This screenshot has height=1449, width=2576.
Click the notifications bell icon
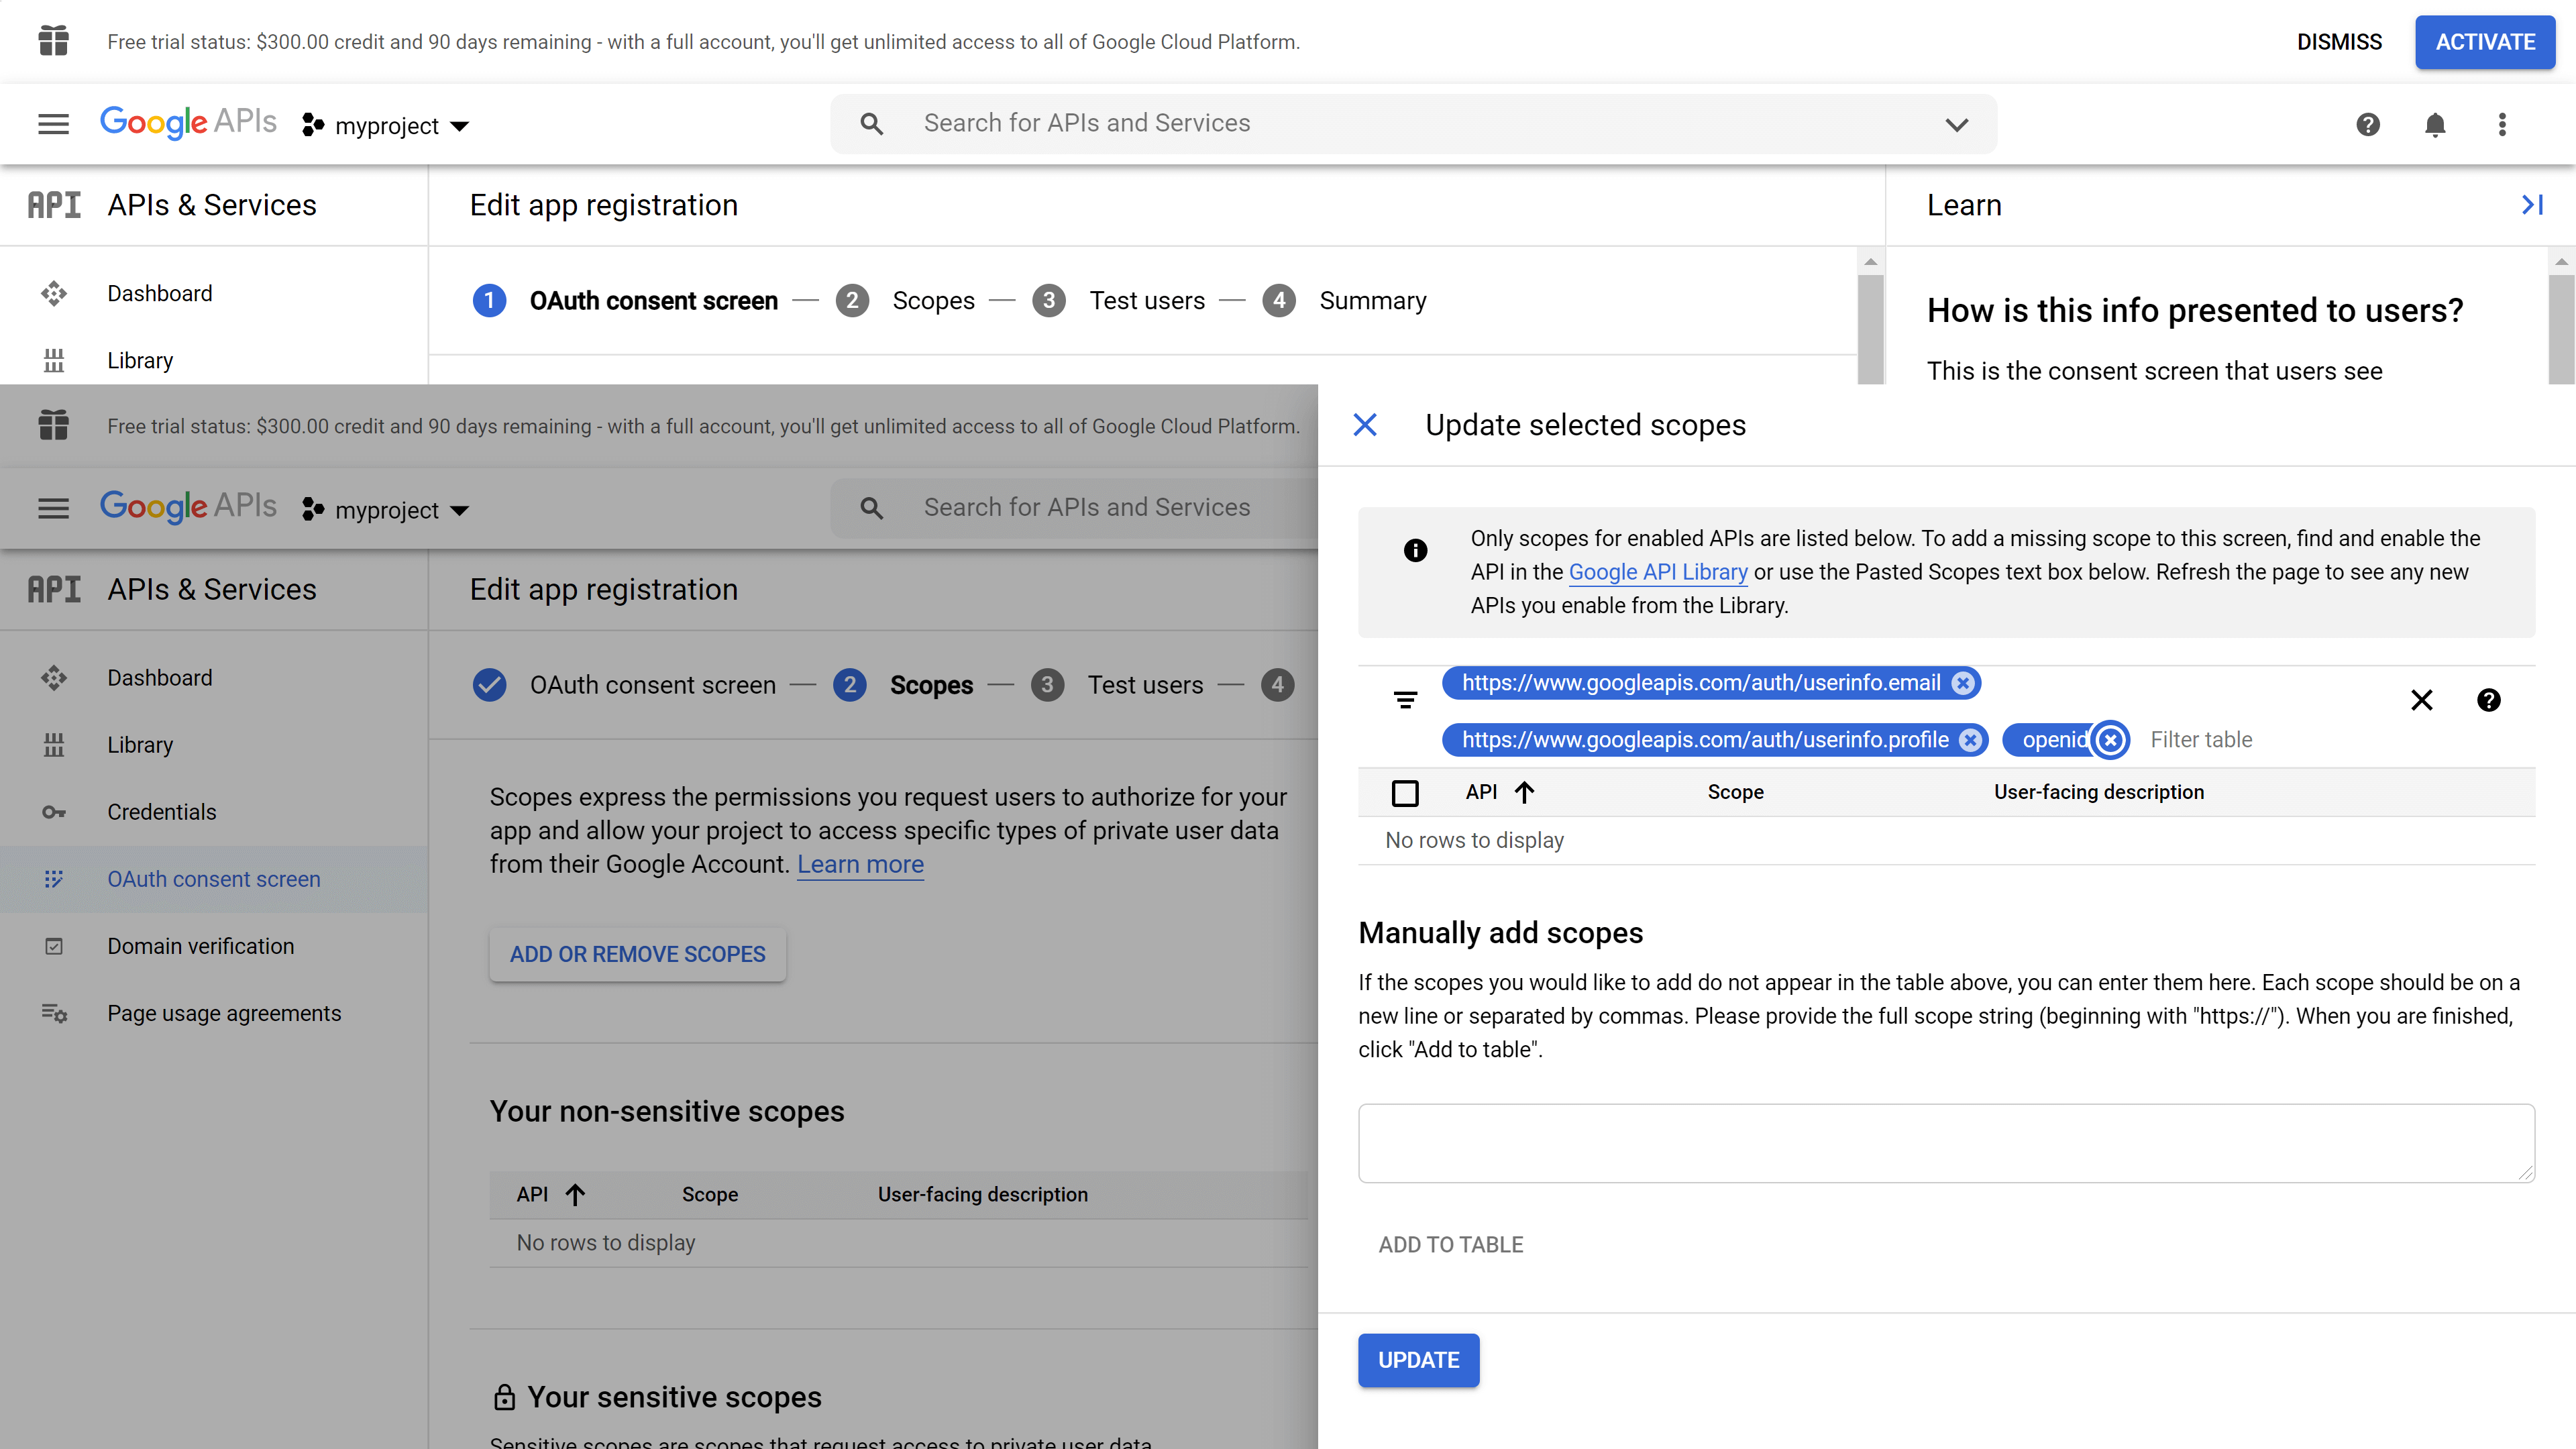click(x=2434, y=124)
